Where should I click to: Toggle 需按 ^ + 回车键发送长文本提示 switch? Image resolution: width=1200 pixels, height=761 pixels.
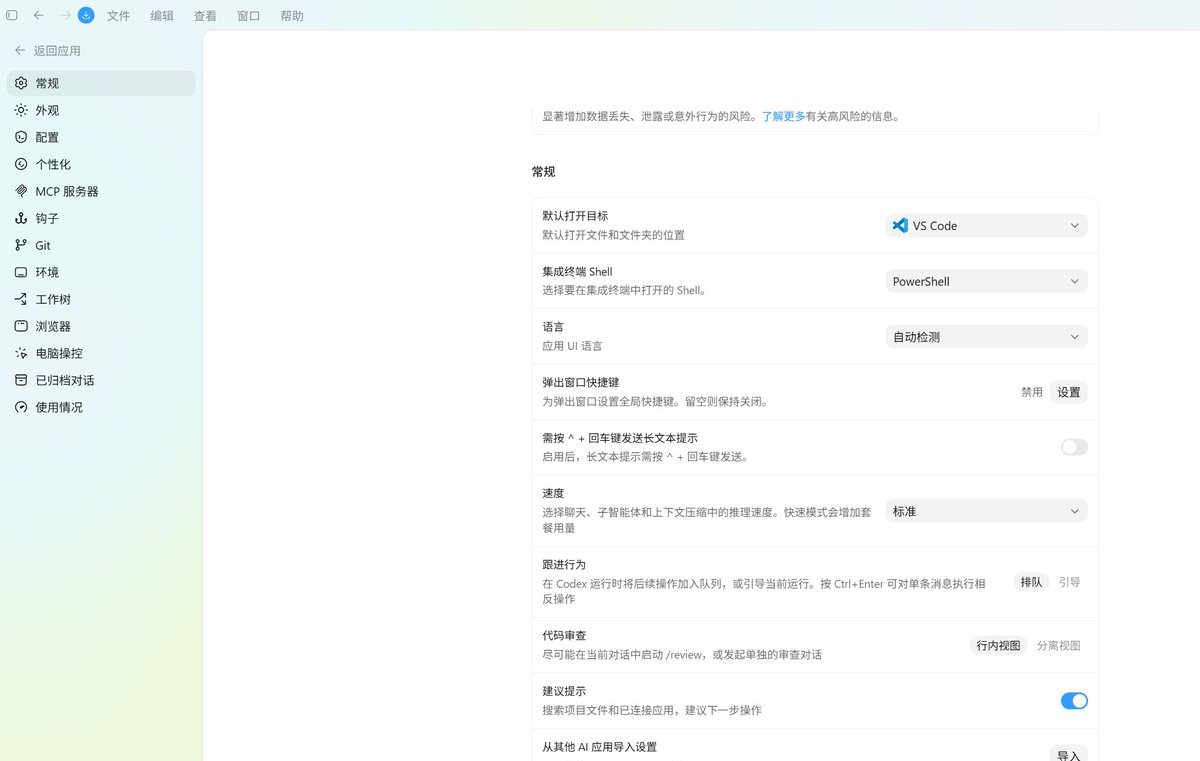pos(1074,447)
